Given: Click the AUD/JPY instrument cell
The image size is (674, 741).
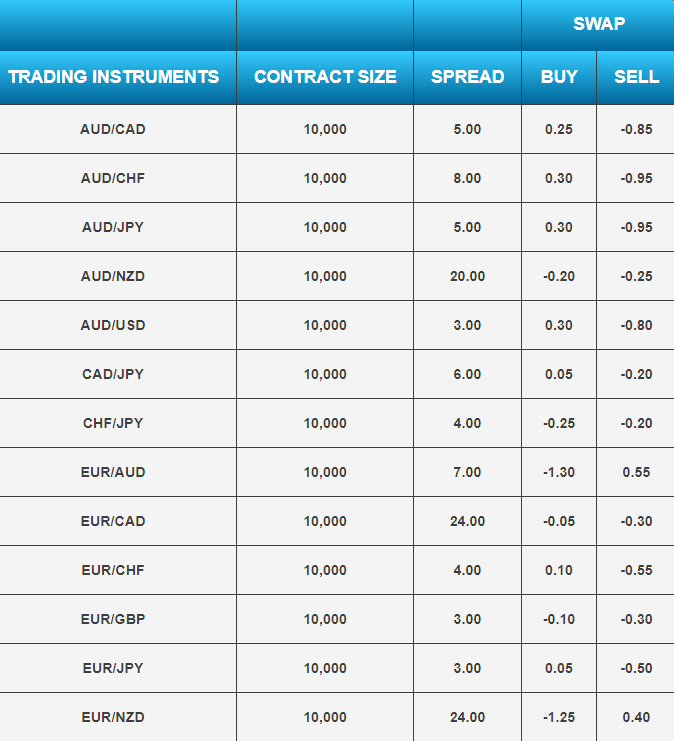Looking at the screenshot, I should 113,227.
